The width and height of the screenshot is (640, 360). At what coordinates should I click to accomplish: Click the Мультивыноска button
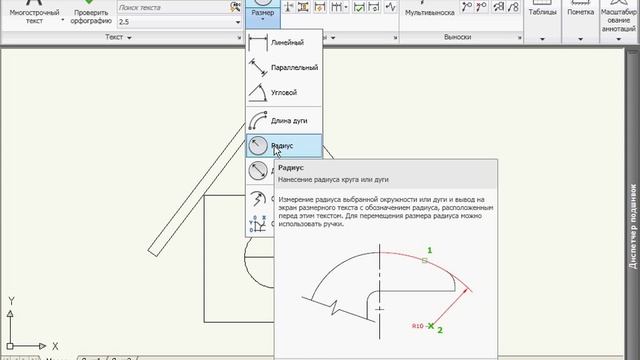tap(429, 10)
